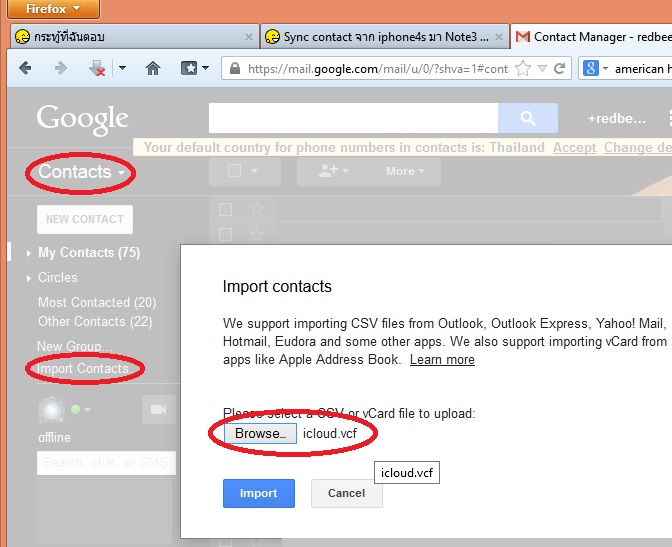
Task: Click the browser search box text
Action: (643, 69)
